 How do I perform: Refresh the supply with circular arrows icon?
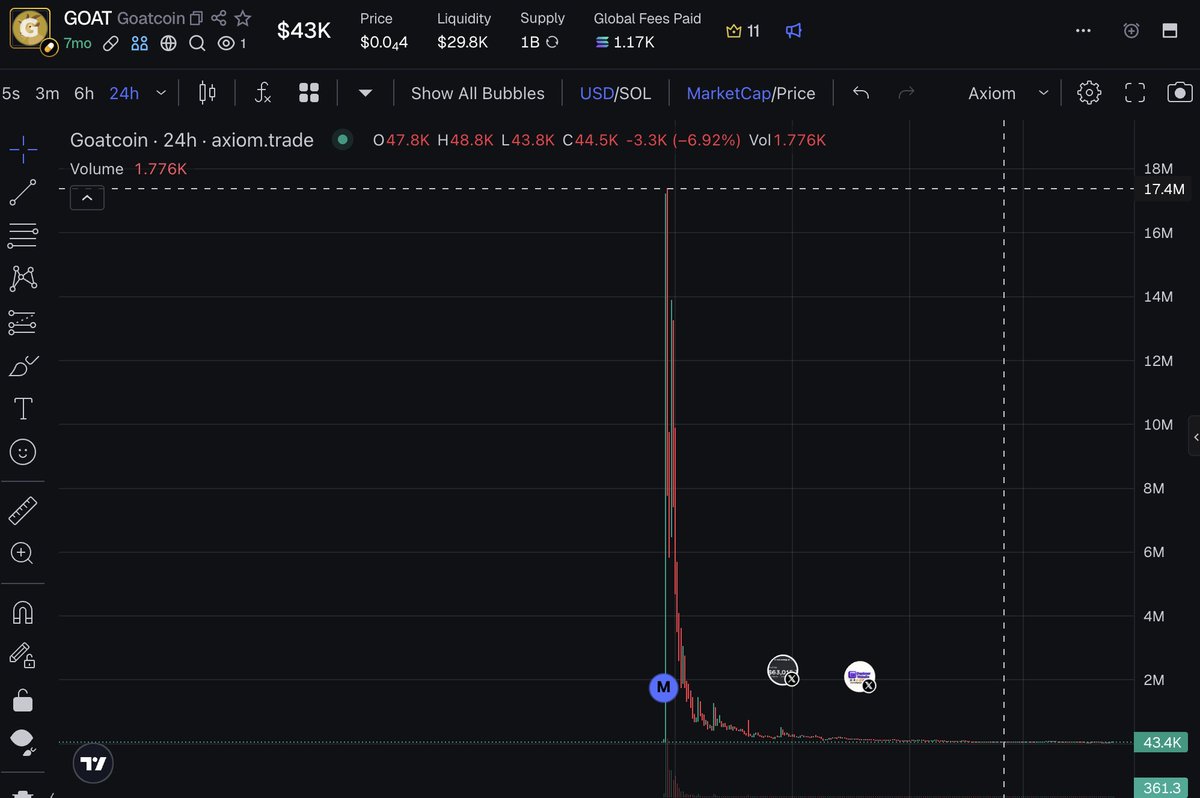tap(552, 42)
